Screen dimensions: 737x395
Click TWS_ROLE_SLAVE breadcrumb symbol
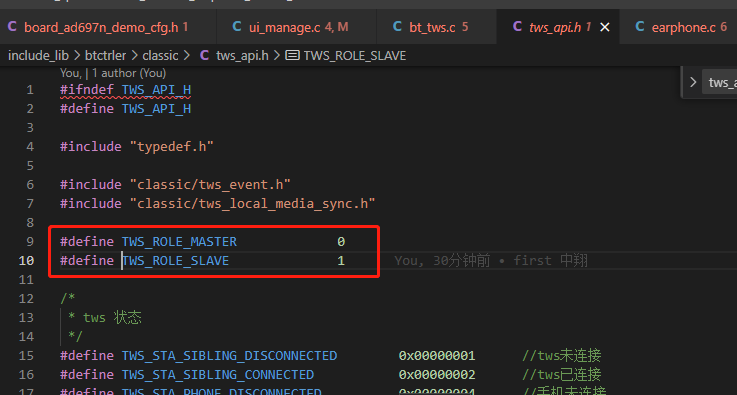click(x=355, y=56)
